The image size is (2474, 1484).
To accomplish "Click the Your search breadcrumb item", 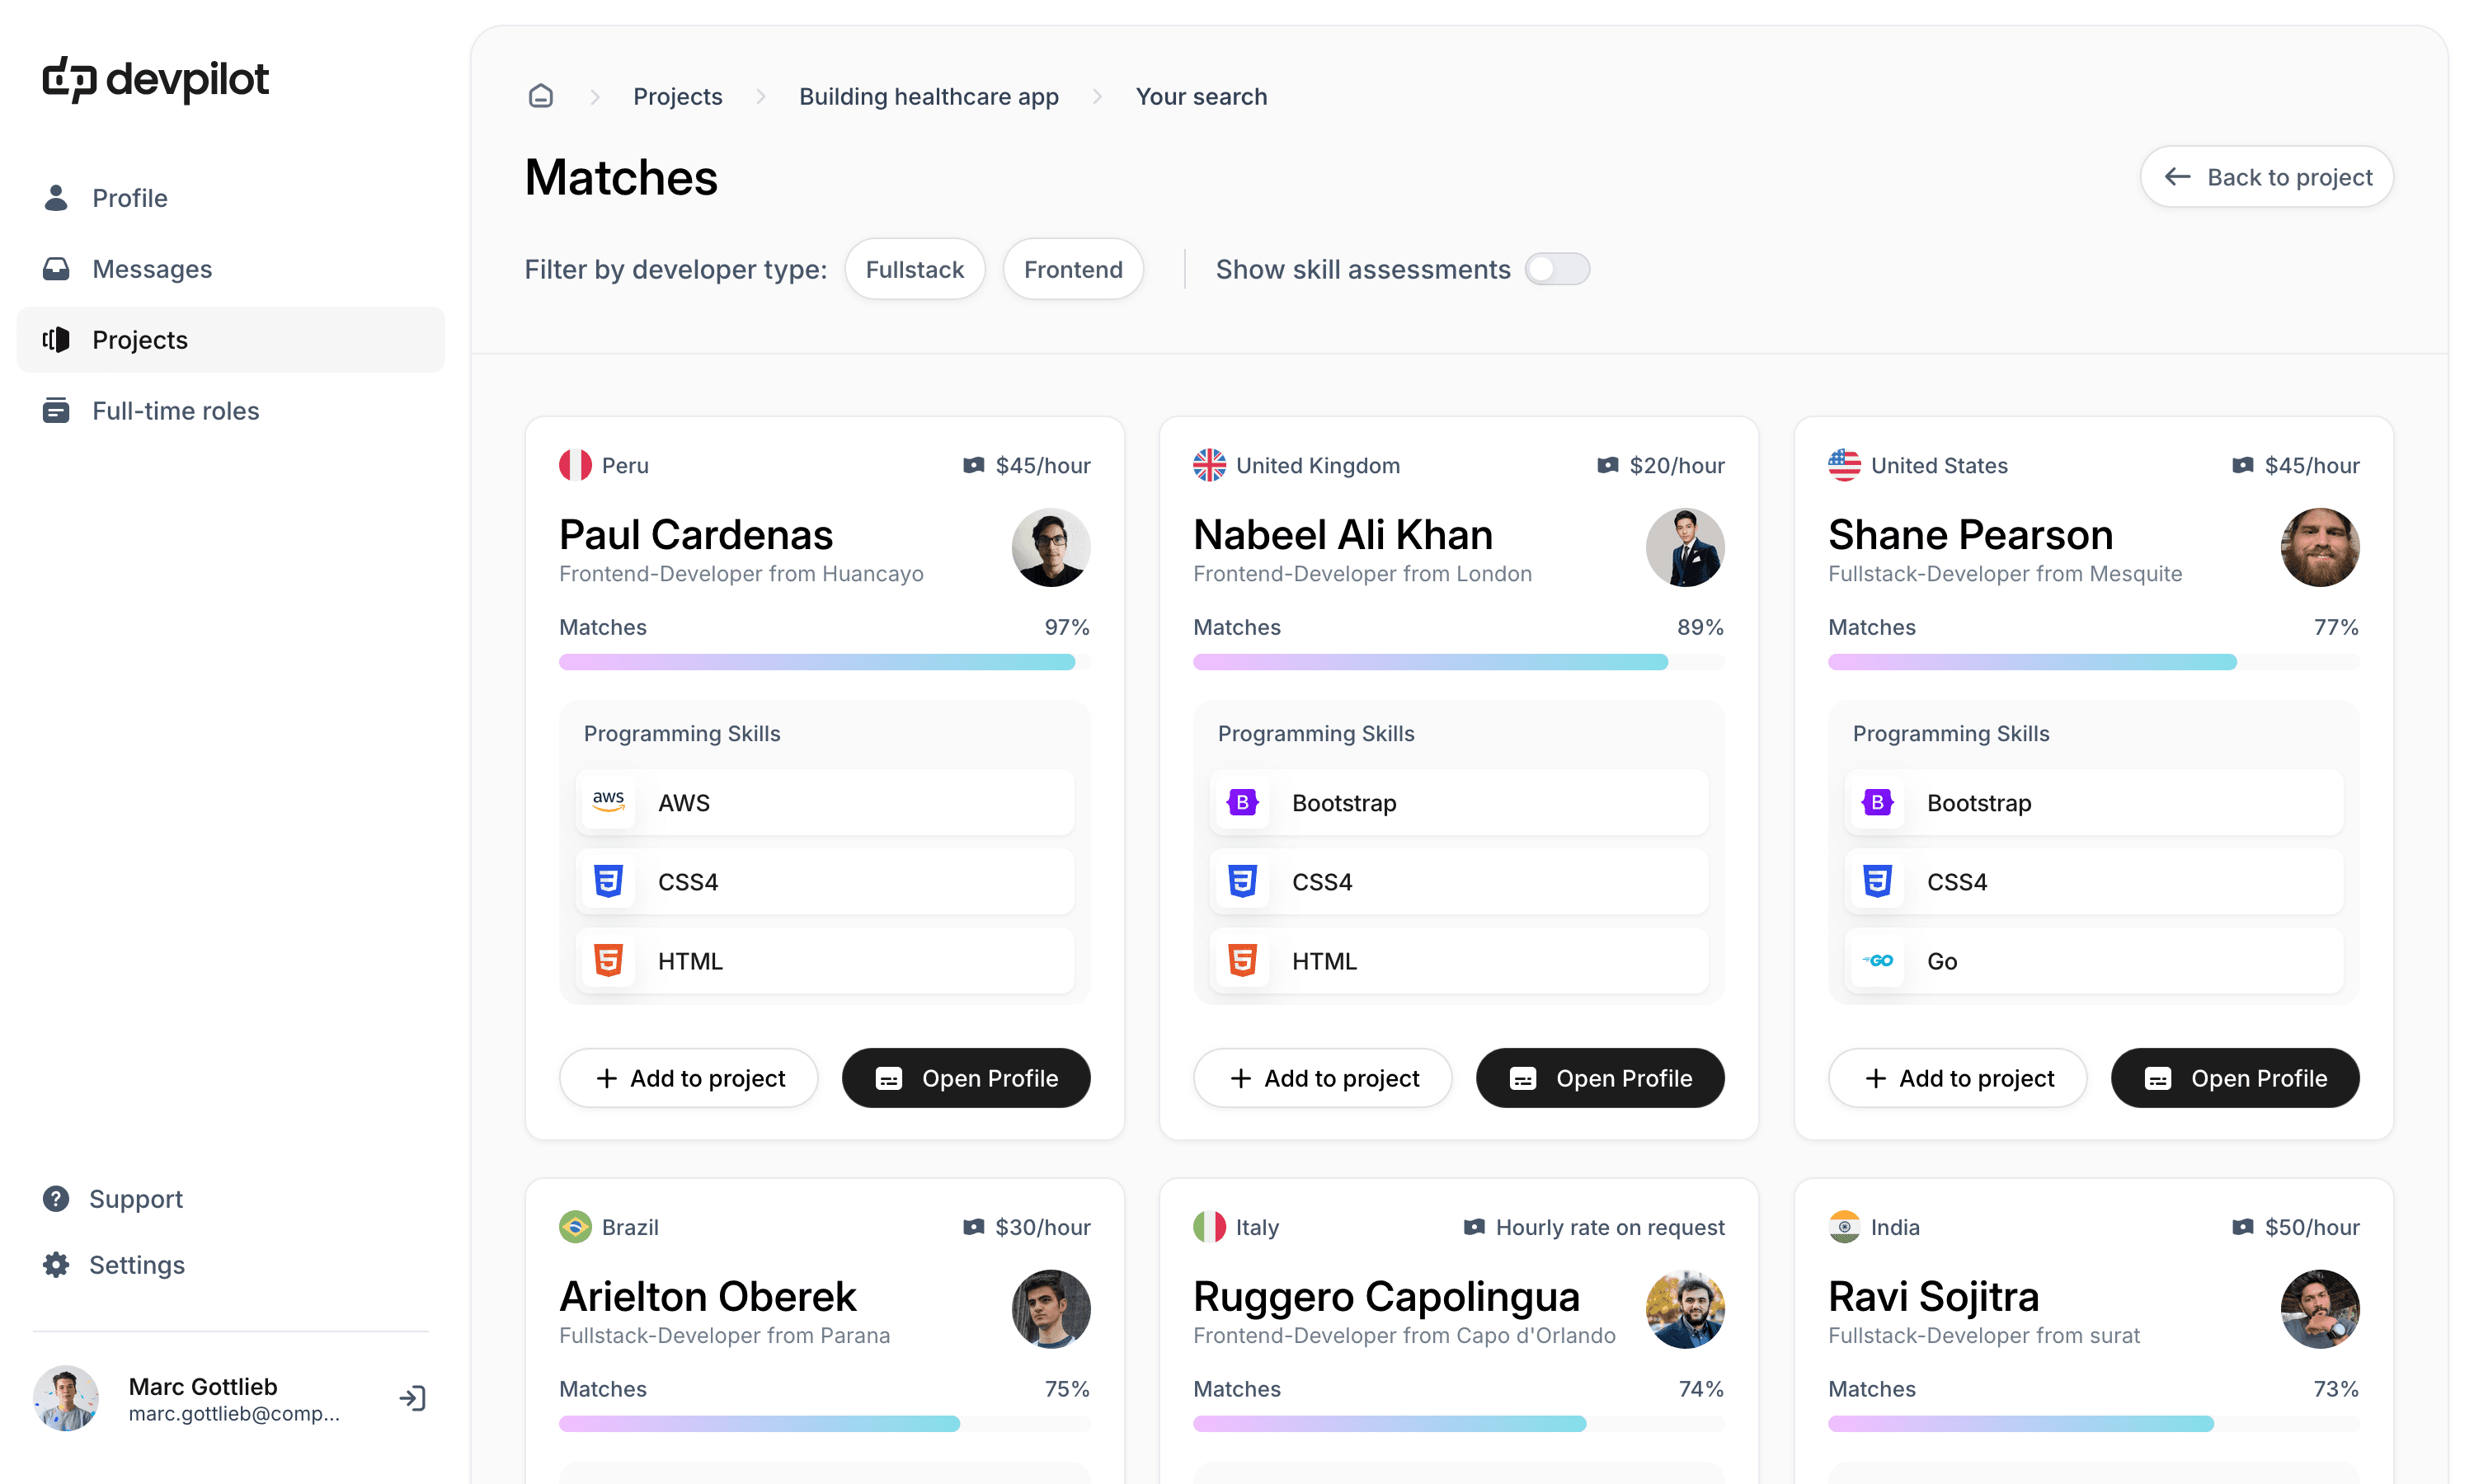I will click(x=1202, y=96).
